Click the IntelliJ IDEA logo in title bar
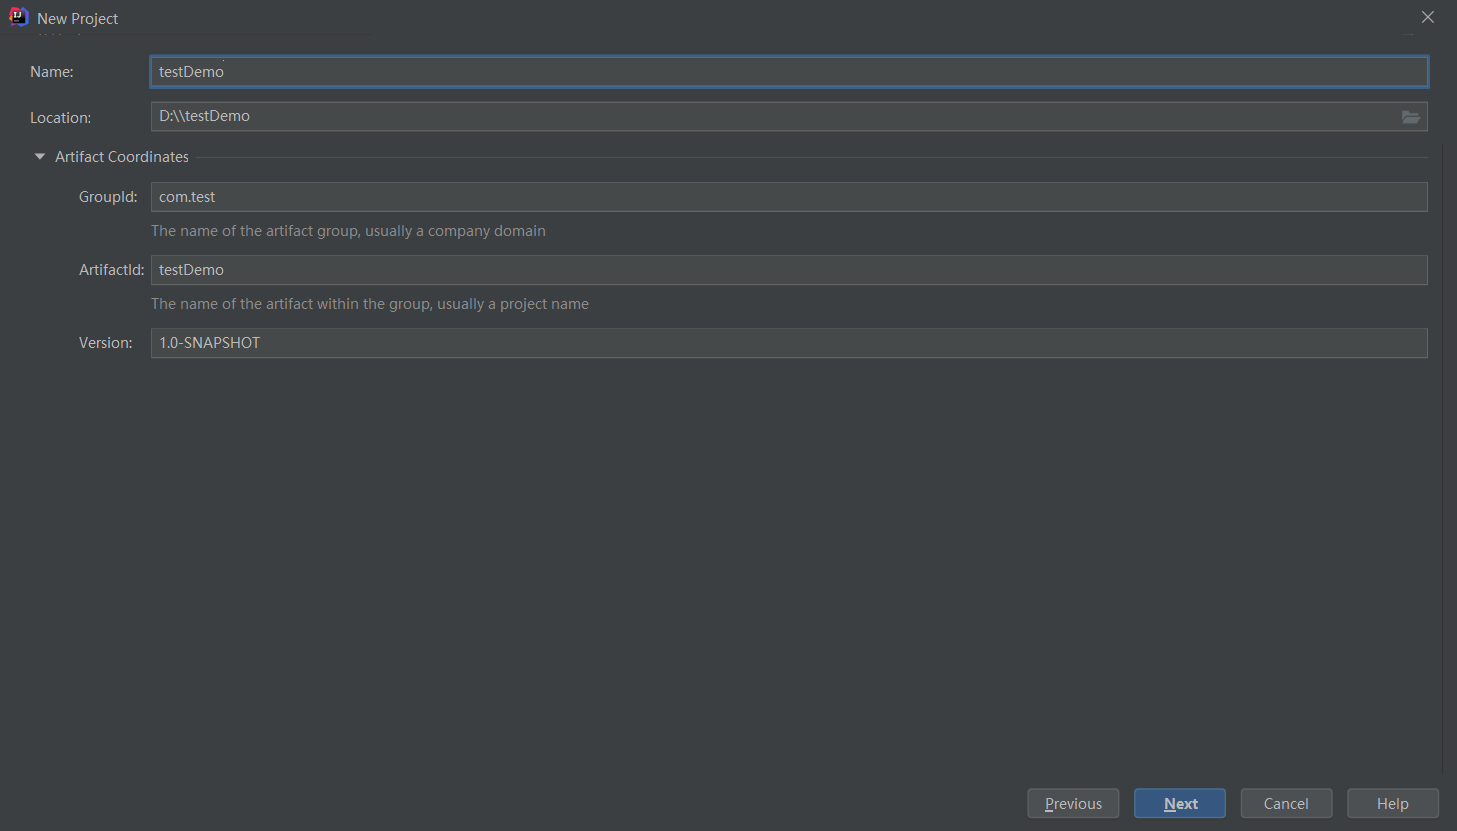Screen dimensions: 1457x831 pyautogui.click(x=18, y=17)
